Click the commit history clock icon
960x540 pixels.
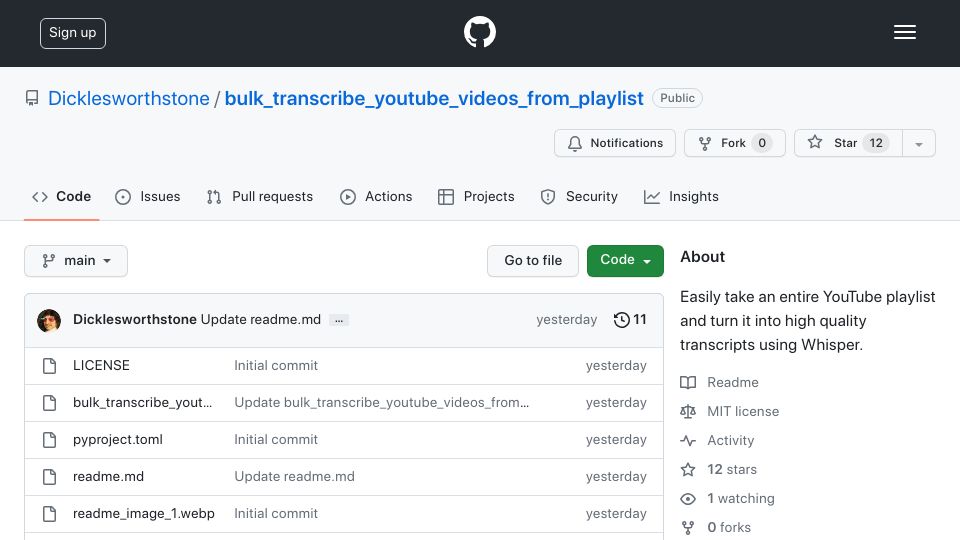(621, 320)
